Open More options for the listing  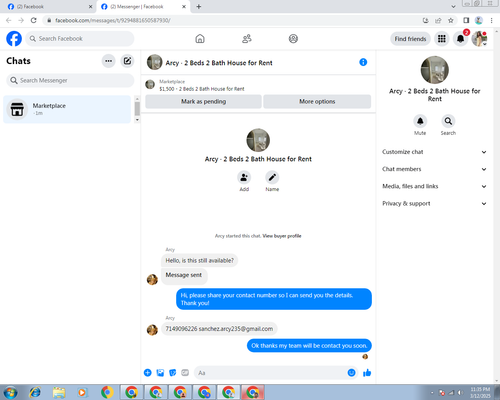click(317, 101)
